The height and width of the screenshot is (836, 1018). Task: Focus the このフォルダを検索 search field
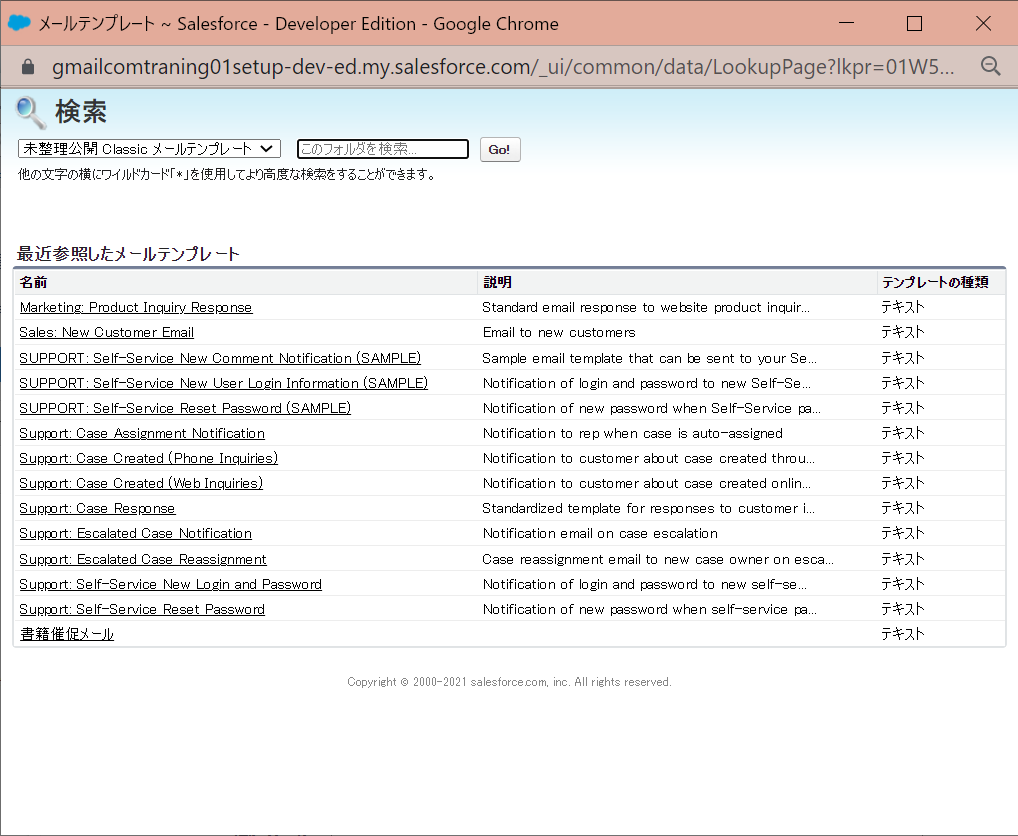(382, 149)
